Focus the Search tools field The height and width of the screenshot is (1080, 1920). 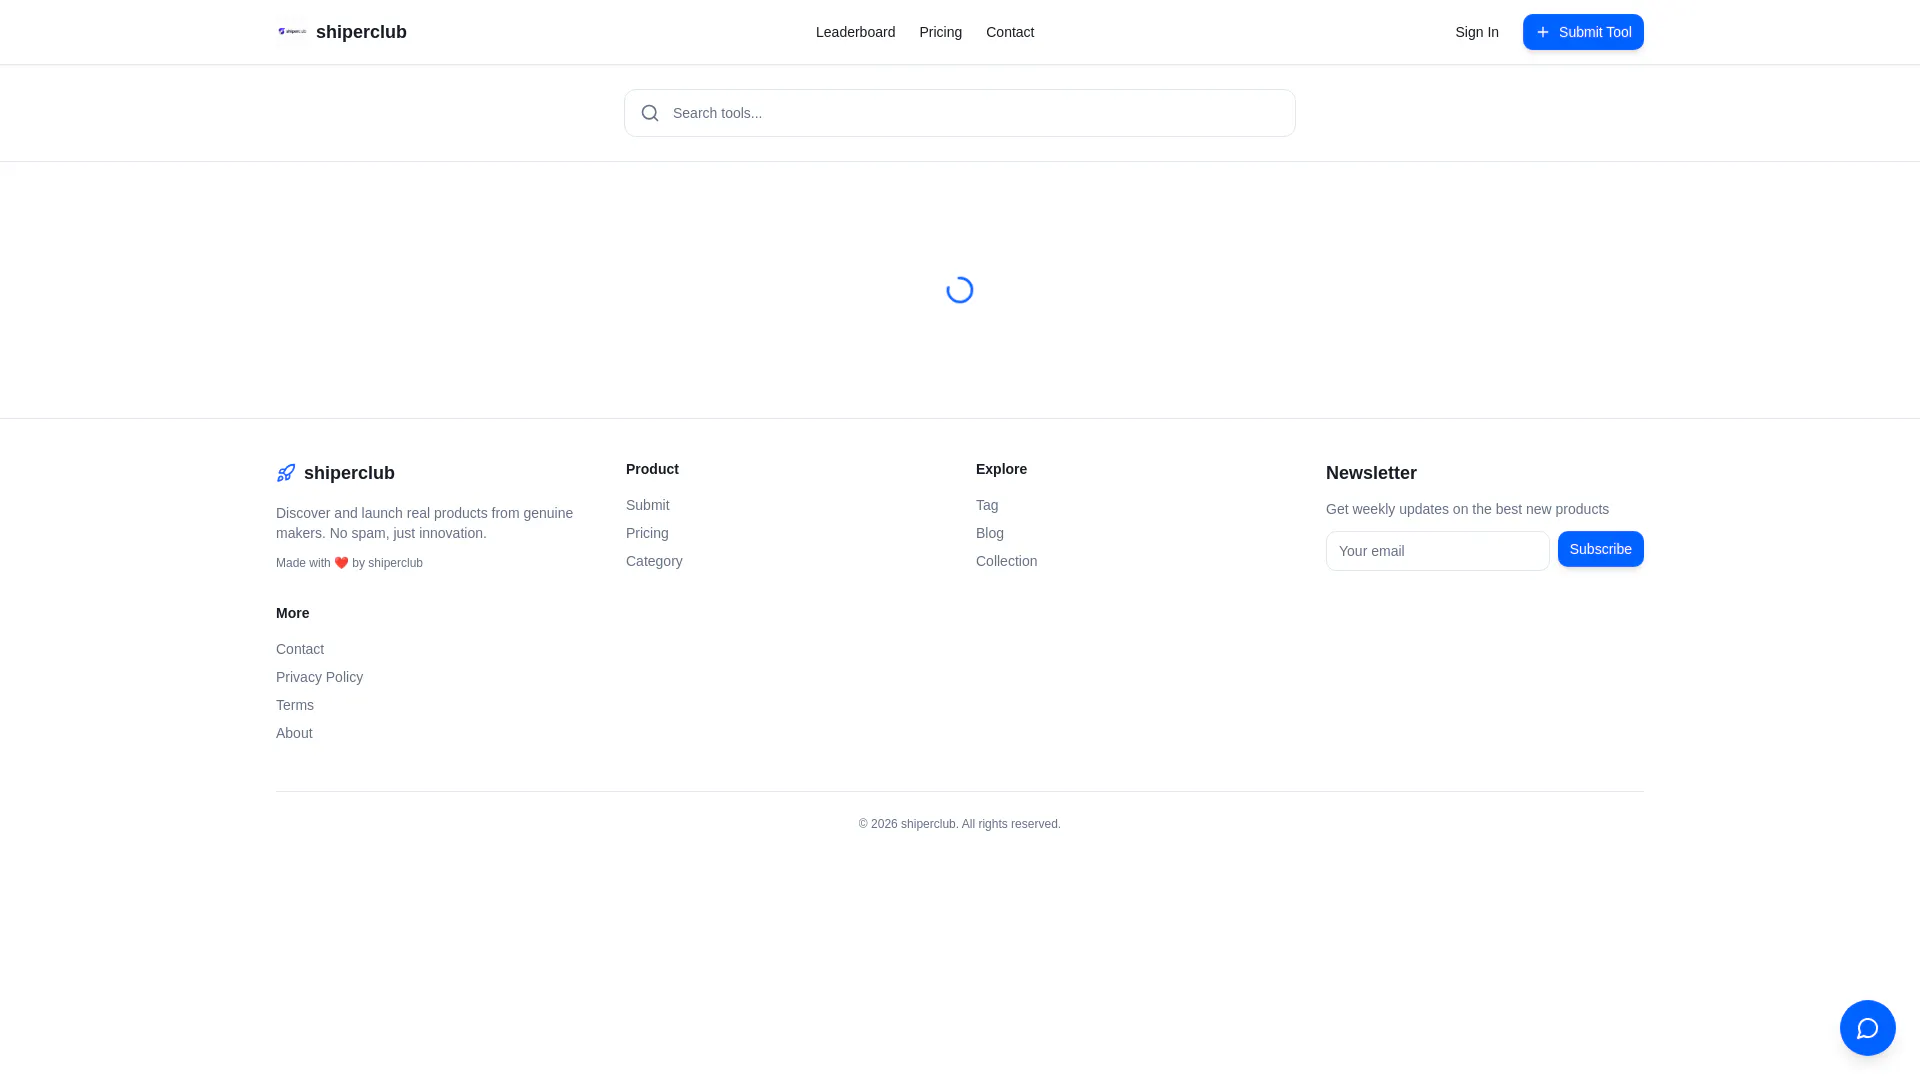point(960,113)
